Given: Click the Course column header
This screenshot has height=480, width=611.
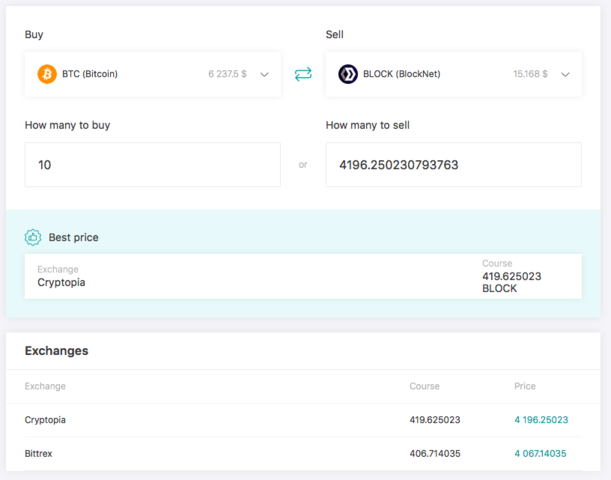Looking at the screenshot, I should coord(424,386).
